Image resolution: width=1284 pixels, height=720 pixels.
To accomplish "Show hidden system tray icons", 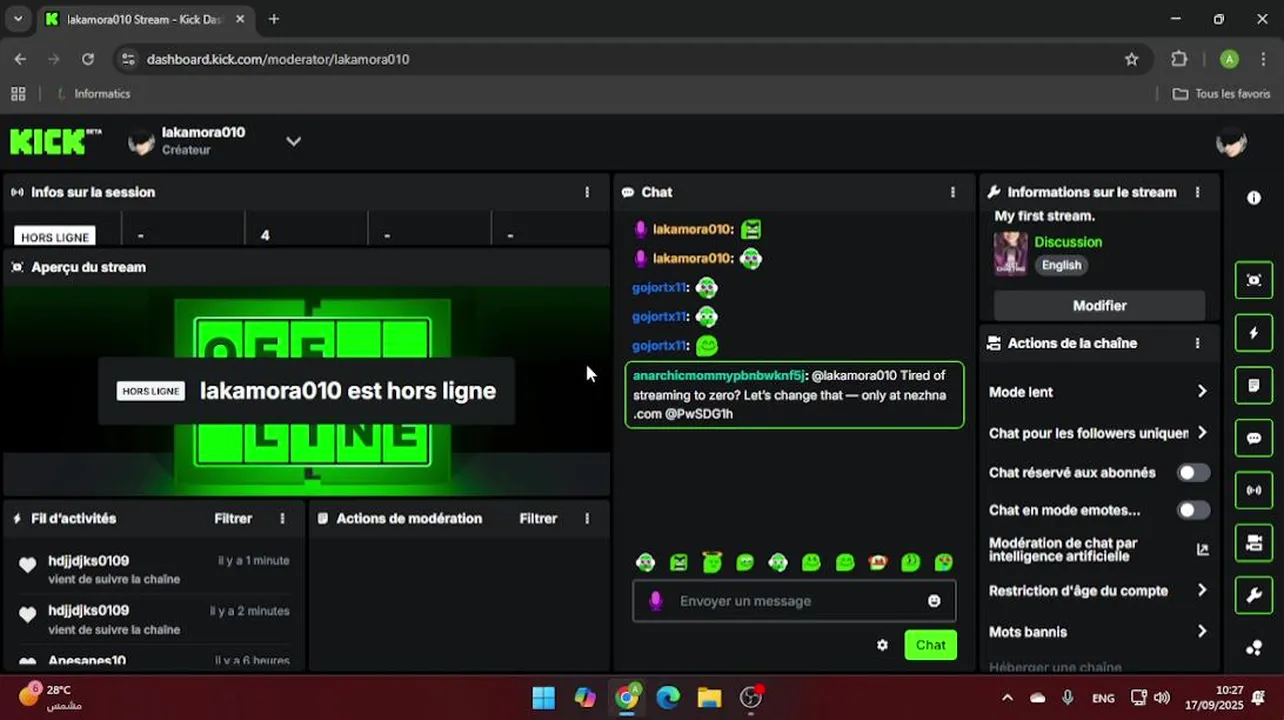I will pyautogui.click(x=1007, y=697).
